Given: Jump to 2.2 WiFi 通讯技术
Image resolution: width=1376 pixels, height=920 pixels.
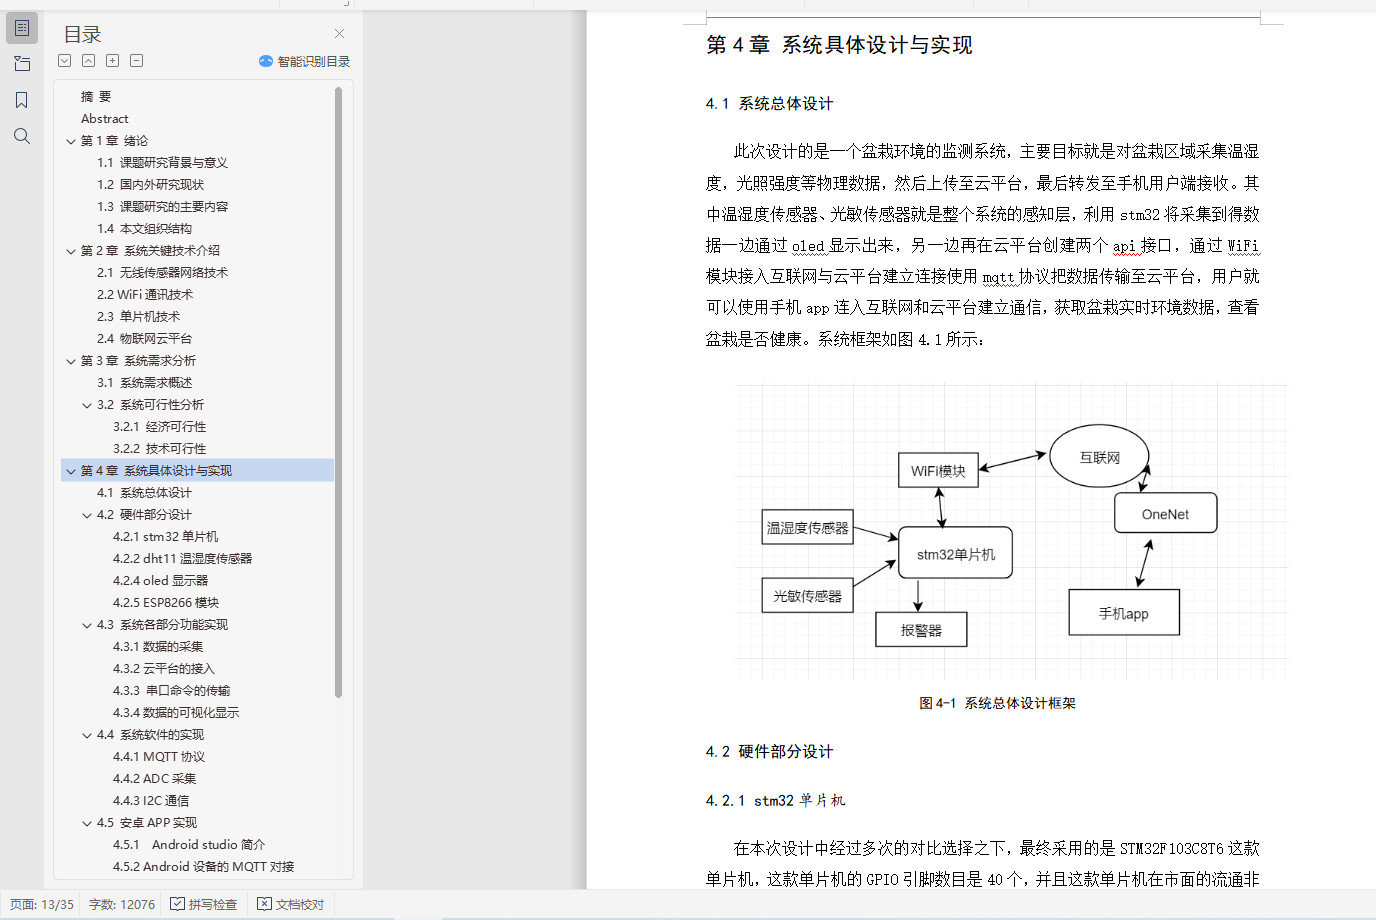Looking at the screenshot, I should pos(145,295).
